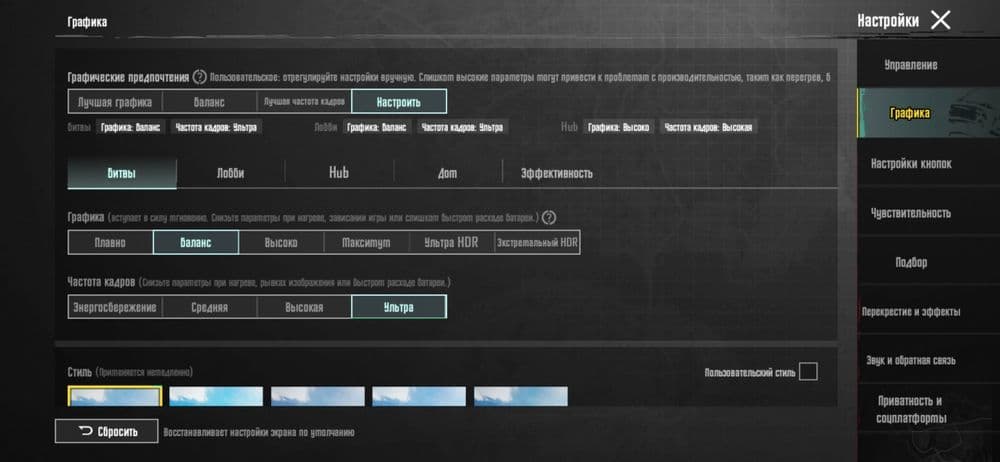The width and height of the screenshot is (1000, 462).
Task: Set graphics quality to Баланс
Action: pyautogui.click(x=196, y=242)
